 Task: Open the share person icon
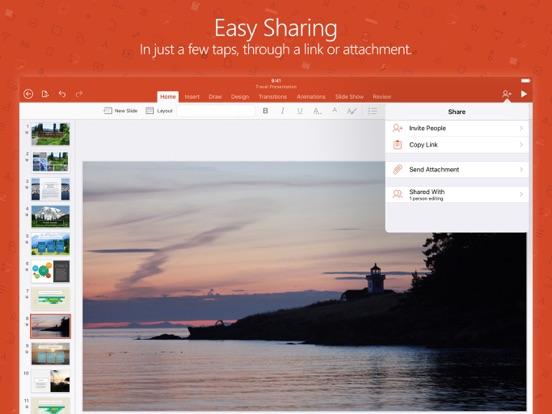coord(506,94)
